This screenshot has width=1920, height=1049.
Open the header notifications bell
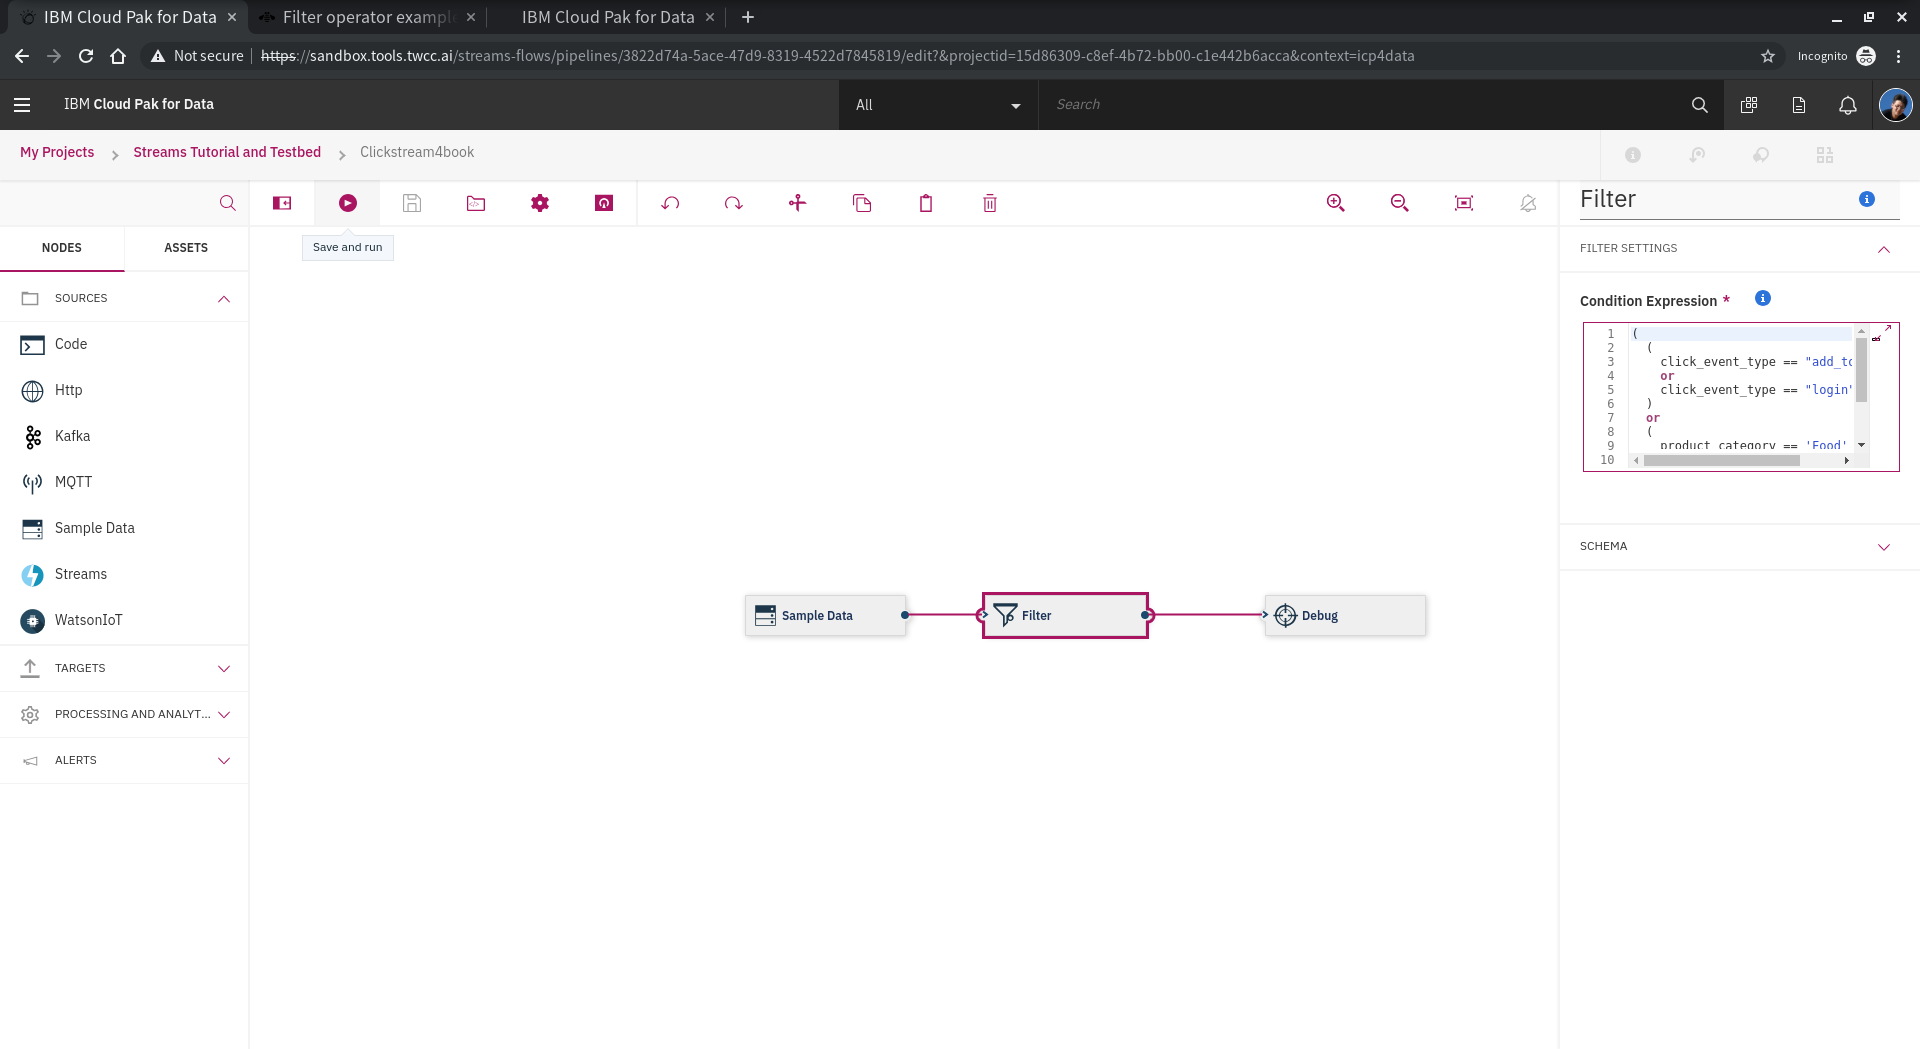coord(1848,105)
